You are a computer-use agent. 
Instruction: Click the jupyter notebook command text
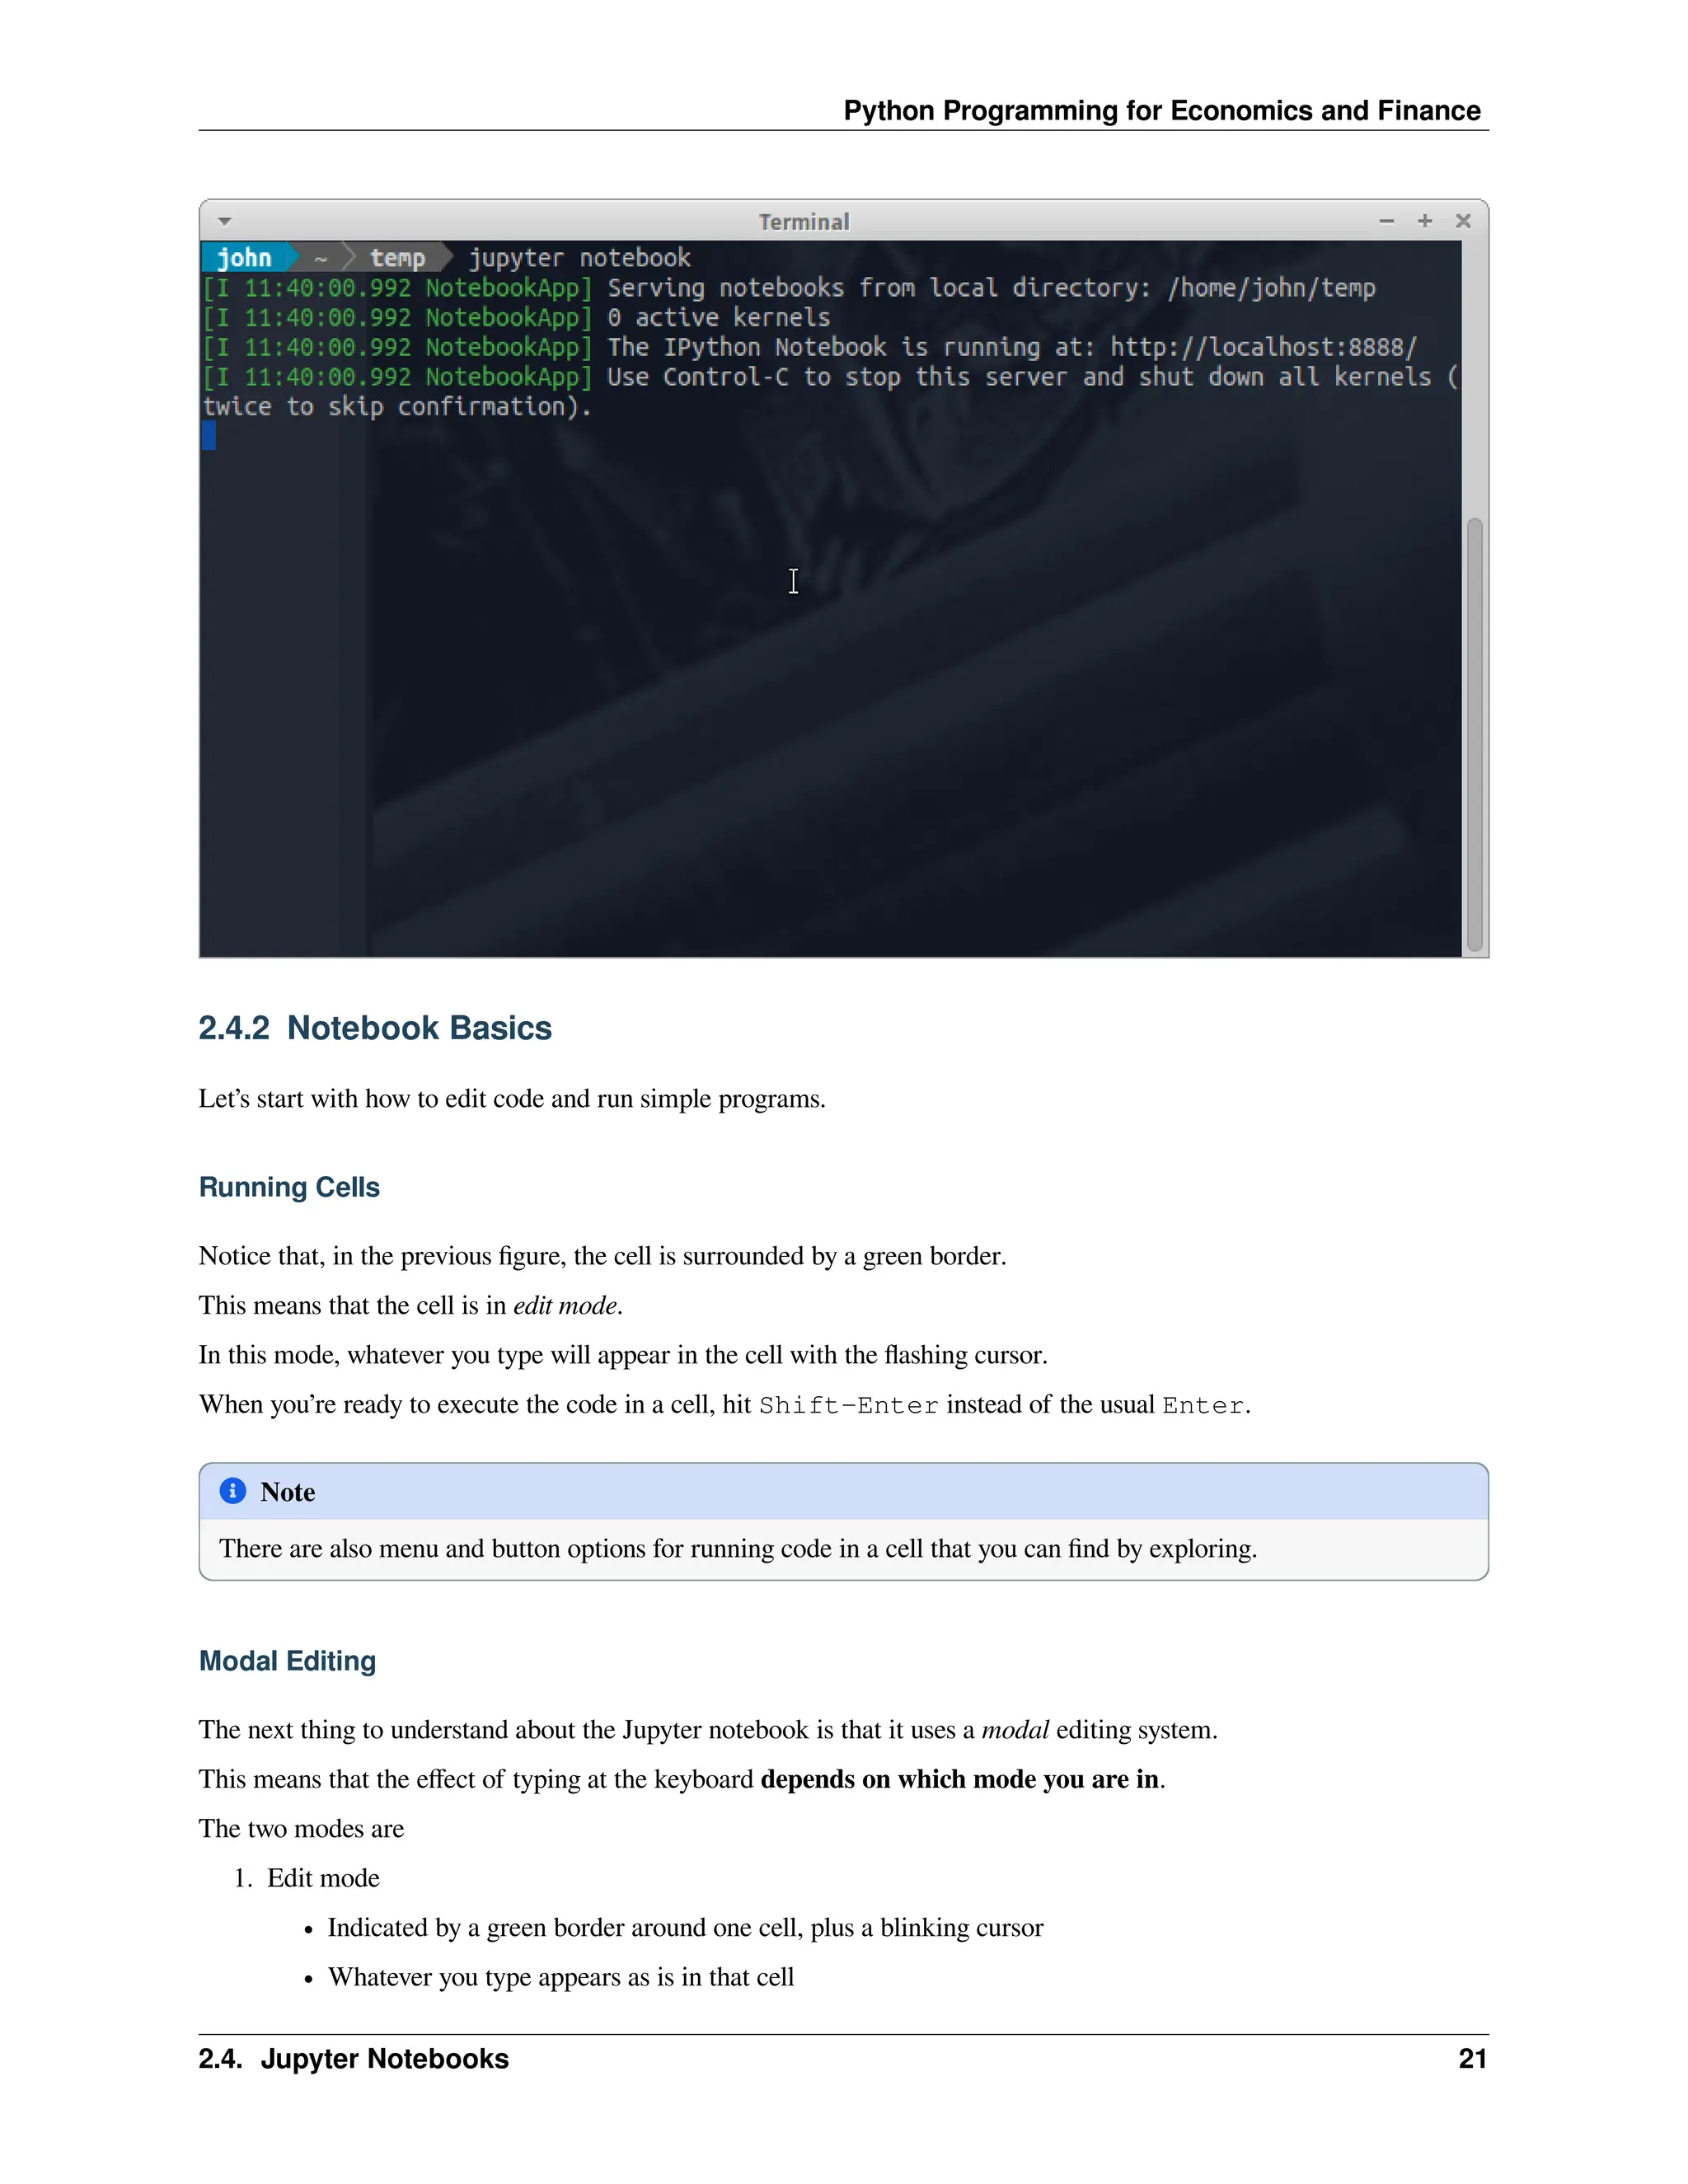tap(580, 258)
